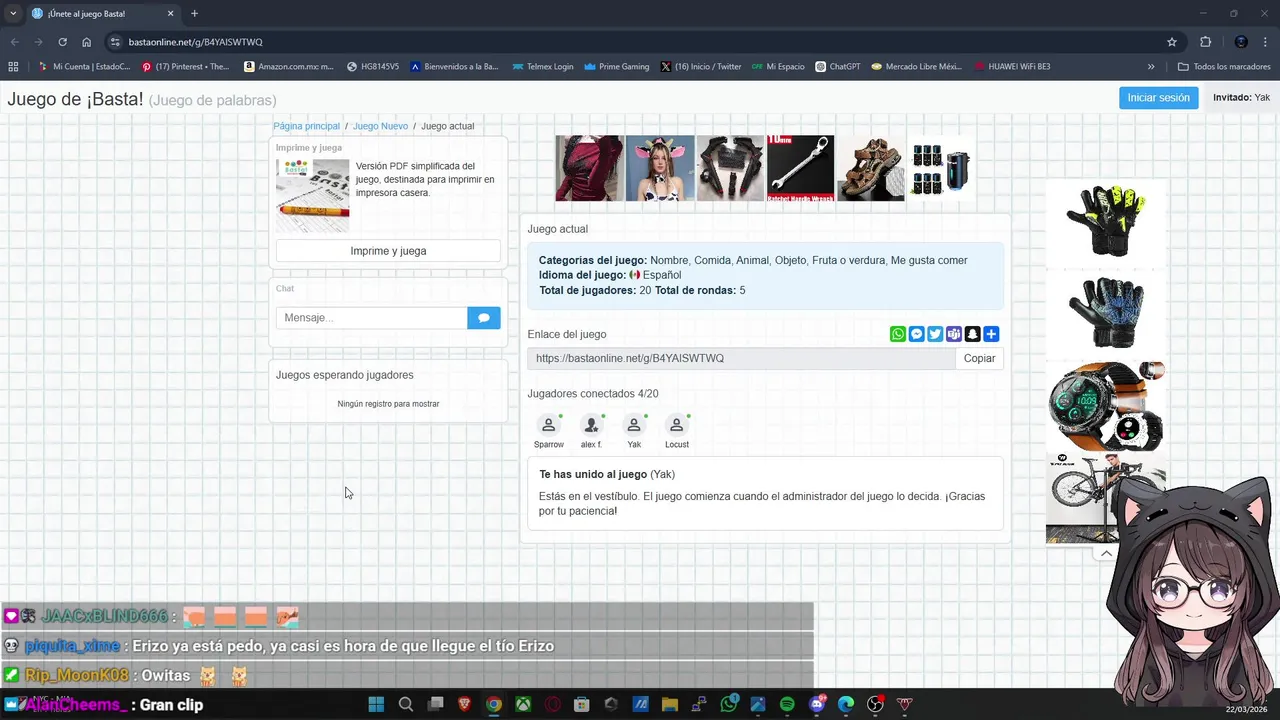
Task: Expand hidden bookmarks overflow chevron
Action: click(1151, 67)
